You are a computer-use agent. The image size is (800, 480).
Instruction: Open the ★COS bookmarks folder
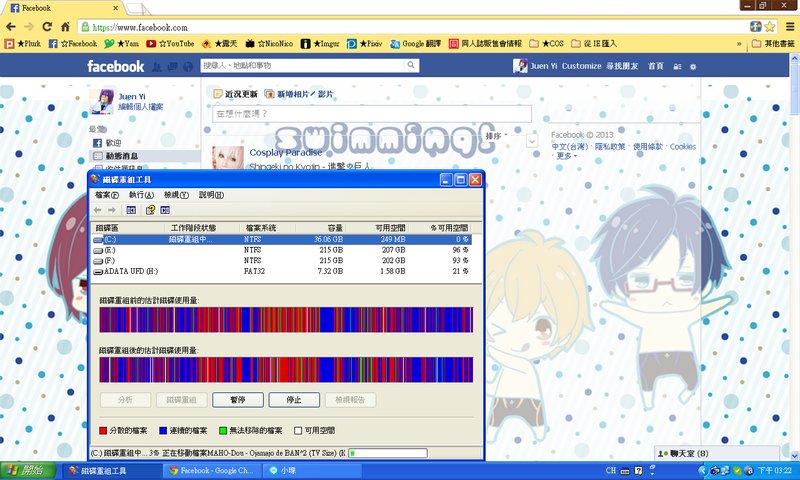(546, 44)
